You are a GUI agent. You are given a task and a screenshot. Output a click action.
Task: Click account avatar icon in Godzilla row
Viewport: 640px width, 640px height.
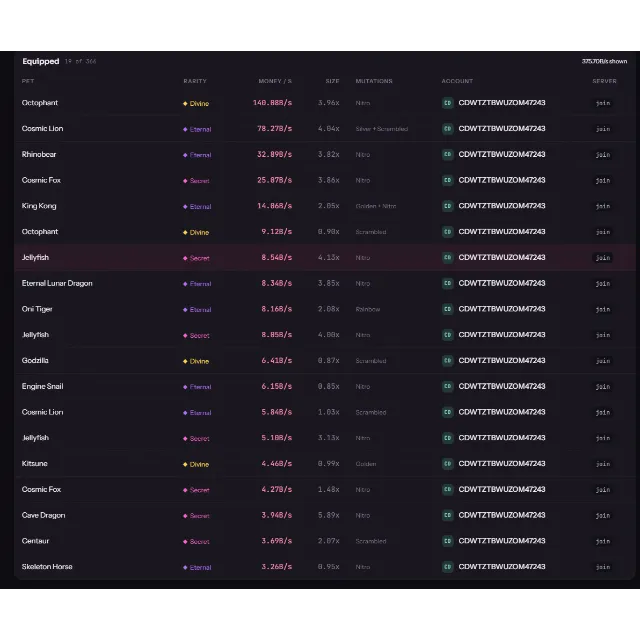click(447, 361)
